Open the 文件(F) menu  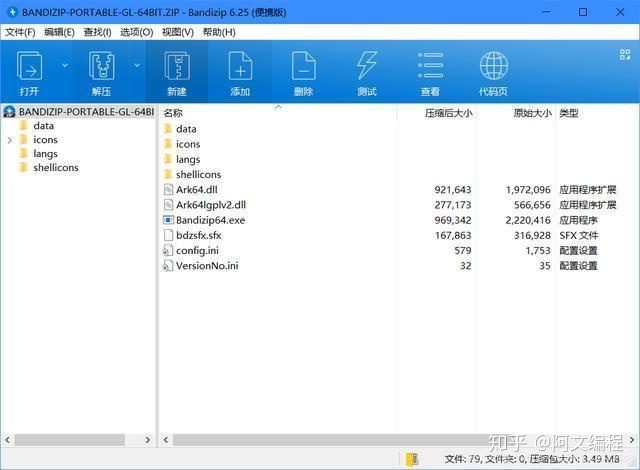pos(20,32)
